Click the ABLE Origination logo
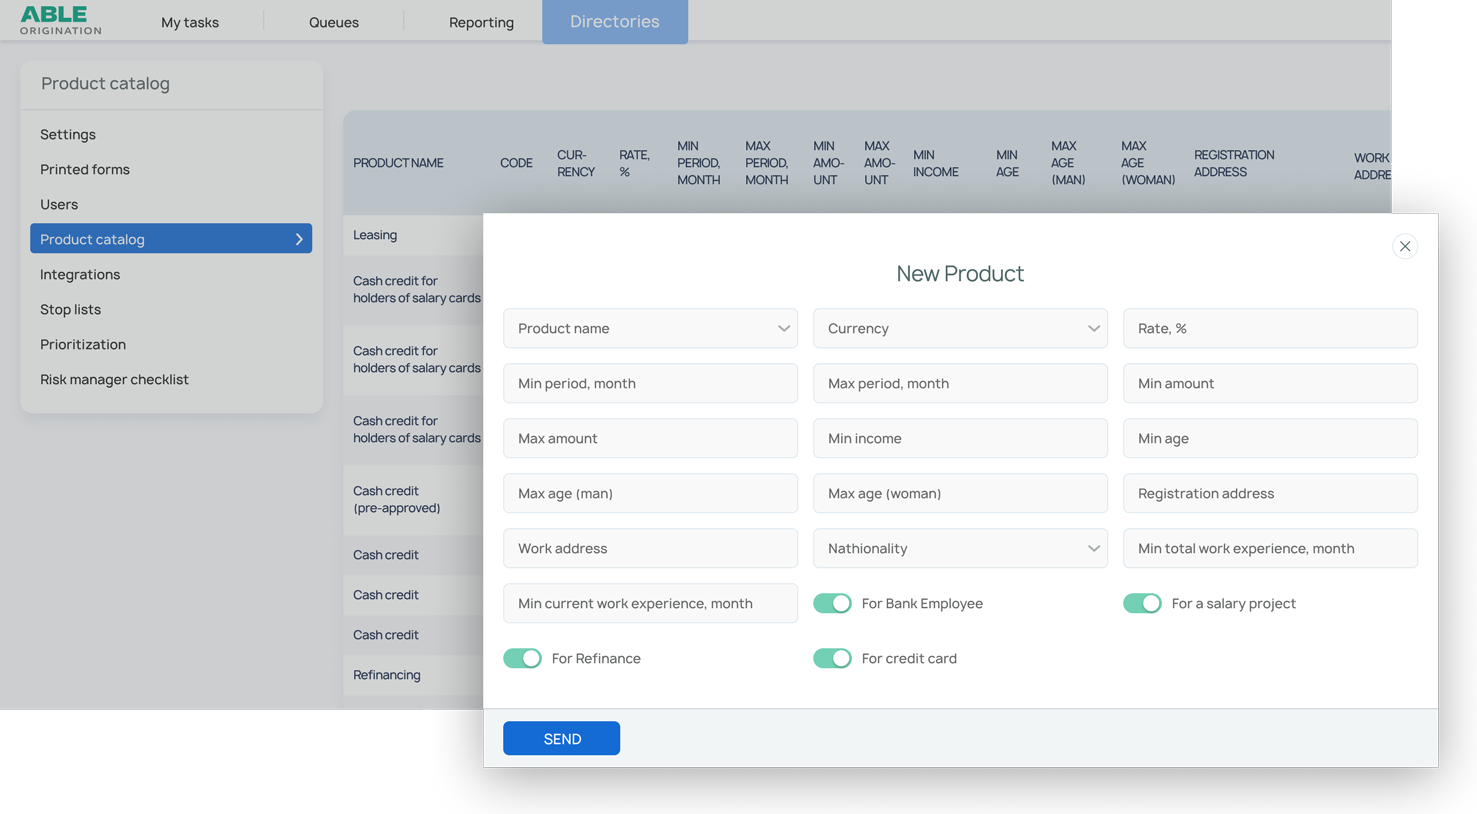Screen dimensions: 1477x814 coord(57,22)
